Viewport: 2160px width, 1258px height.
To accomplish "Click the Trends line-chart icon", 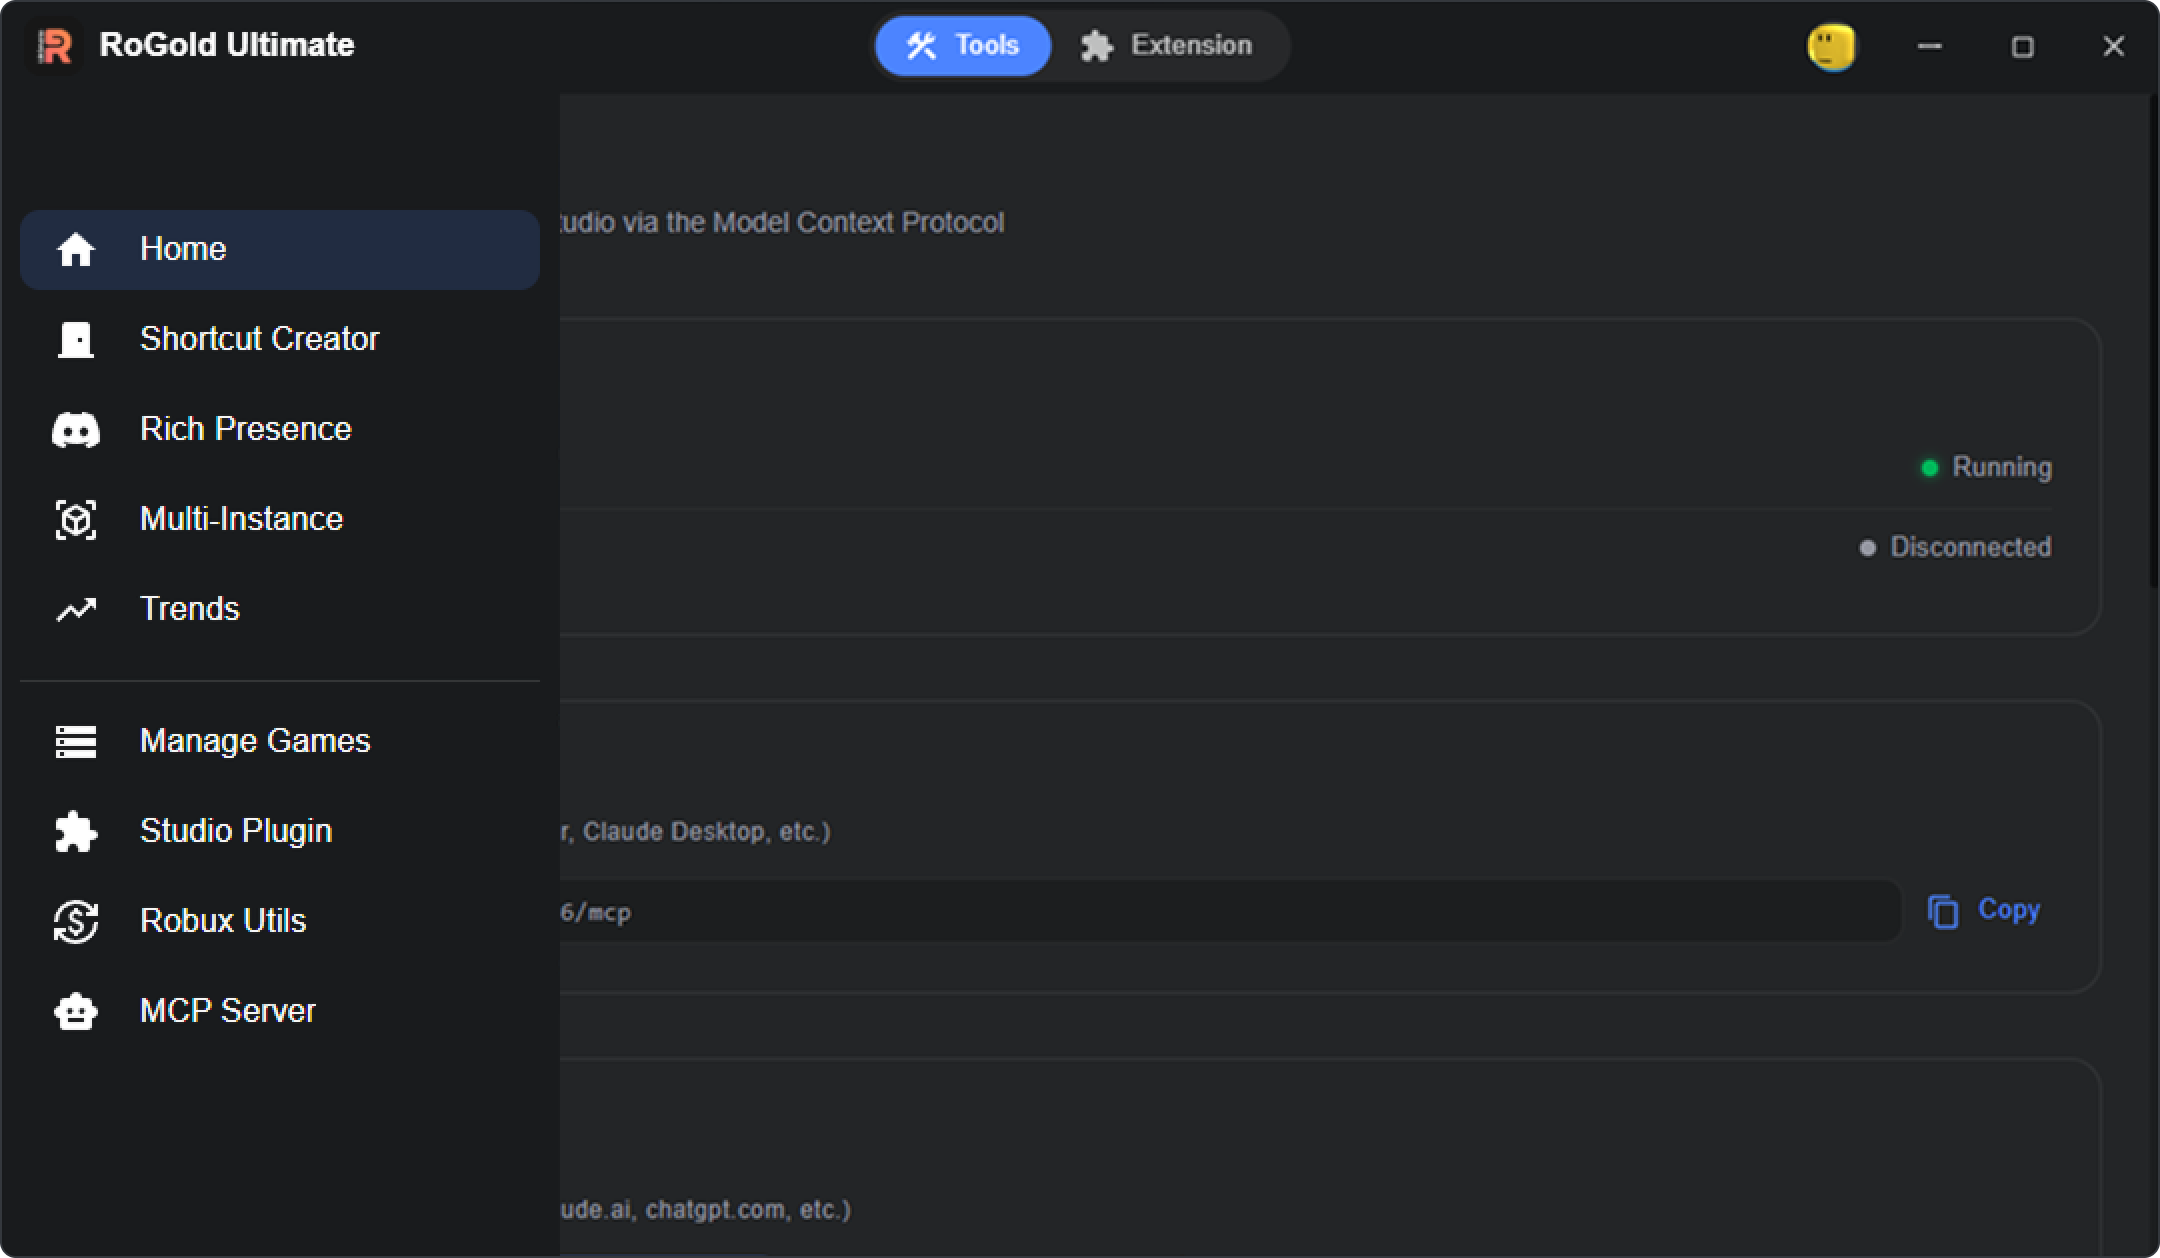I will (x=76, y=609).
